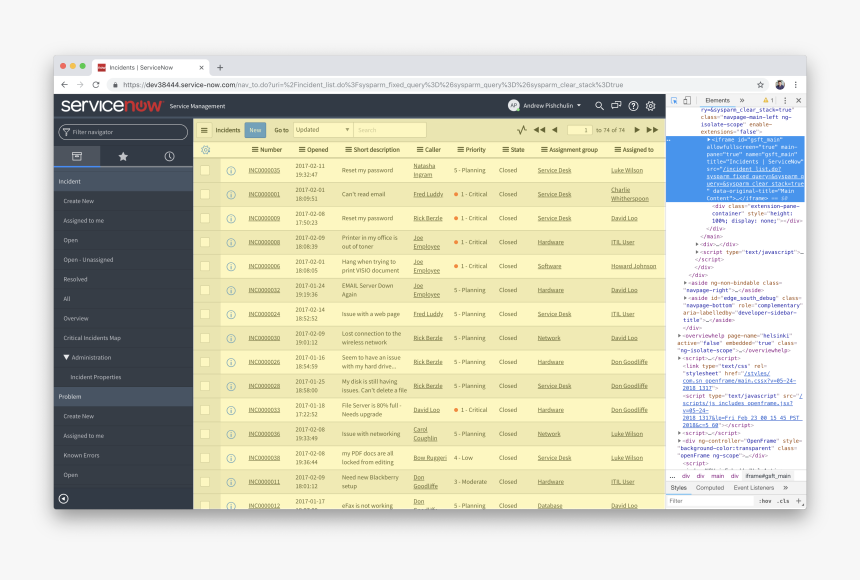Click the global search magnifier icon

tap(600, 106)
